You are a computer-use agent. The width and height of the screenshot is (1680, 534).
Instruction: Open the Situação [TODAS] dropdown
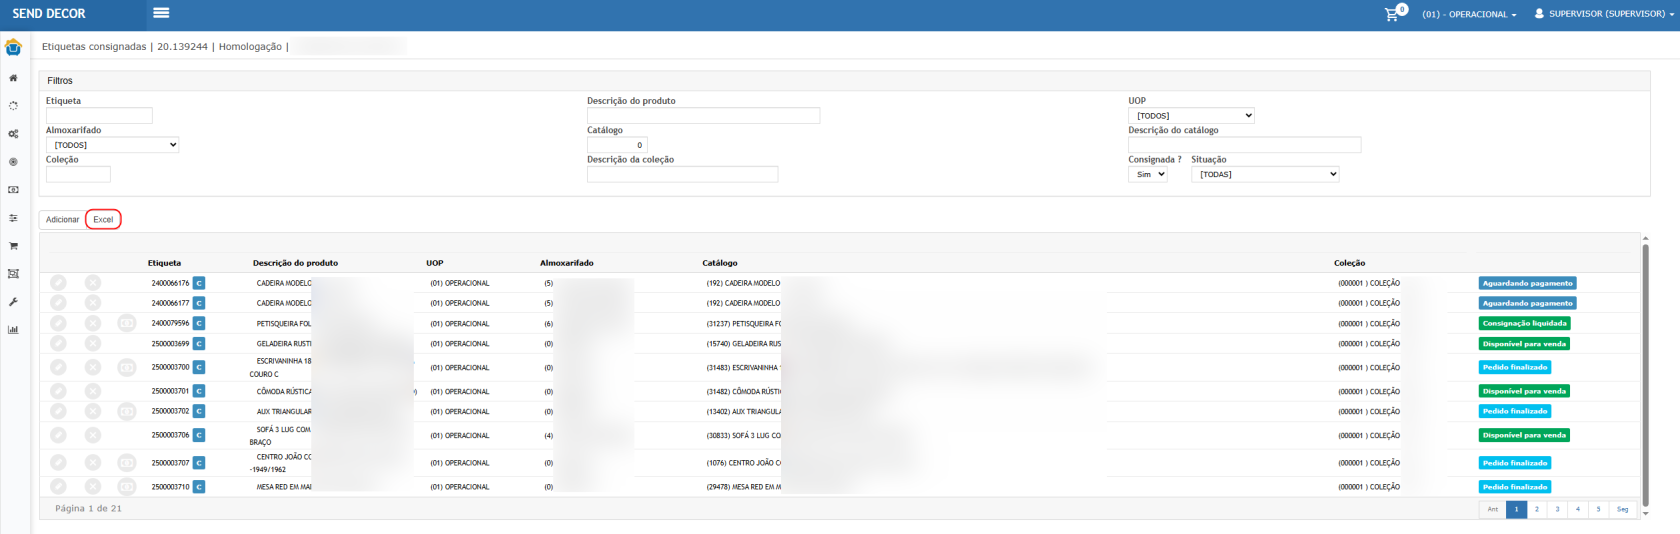tap(1265, 174)
